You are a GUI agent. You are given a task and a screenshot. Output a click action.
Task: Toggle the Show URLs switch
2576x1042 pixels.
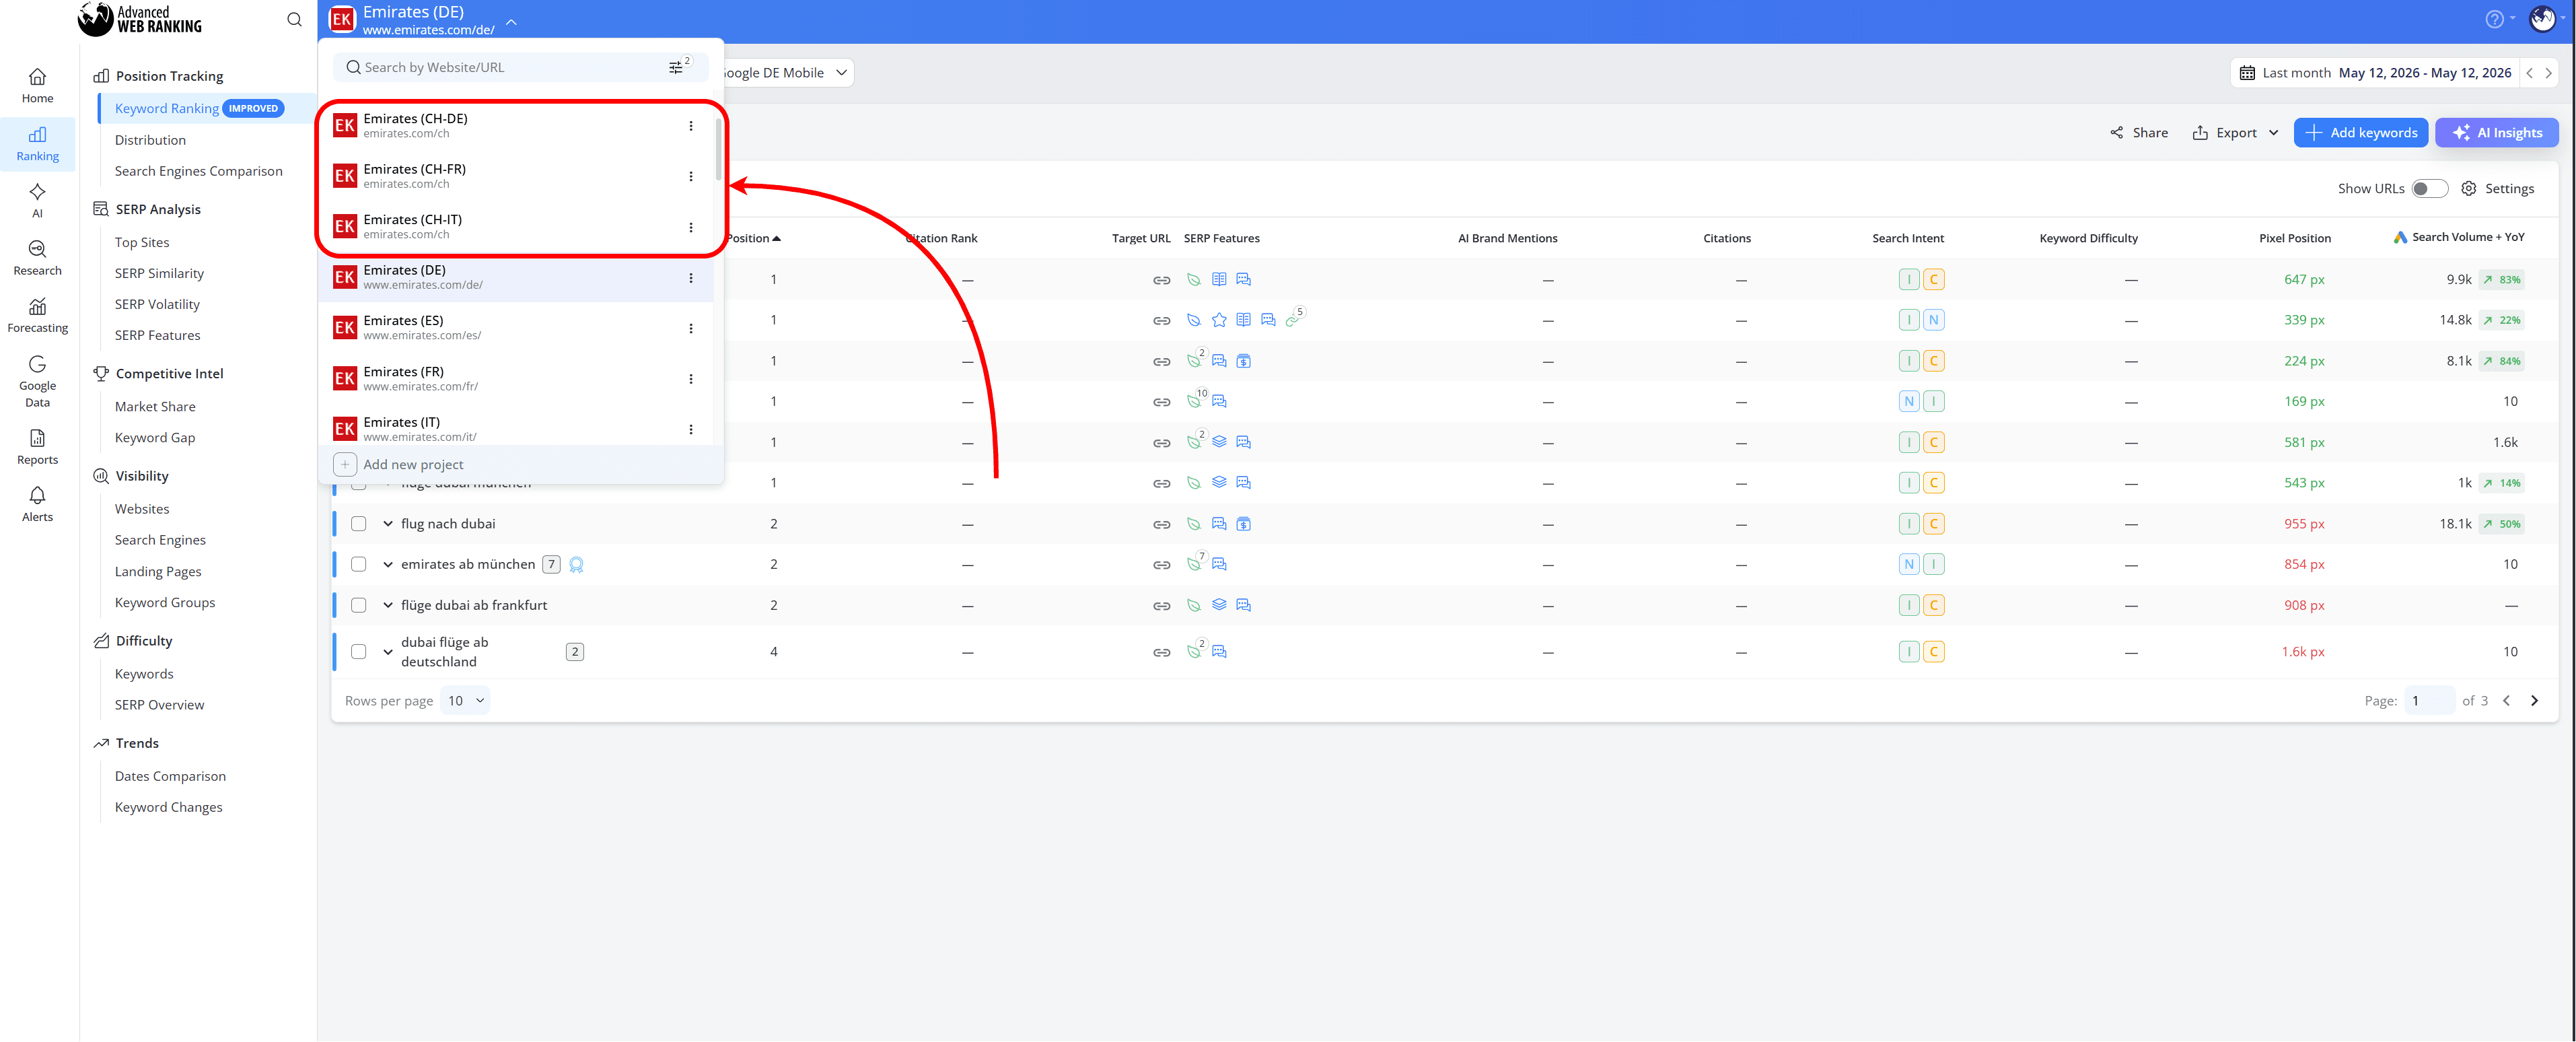pyautogui.click(x=2429, y=188)
